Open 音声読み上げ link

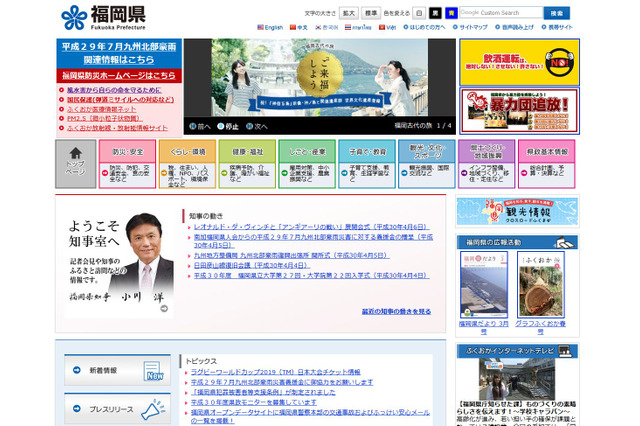[x=514, y=27]
